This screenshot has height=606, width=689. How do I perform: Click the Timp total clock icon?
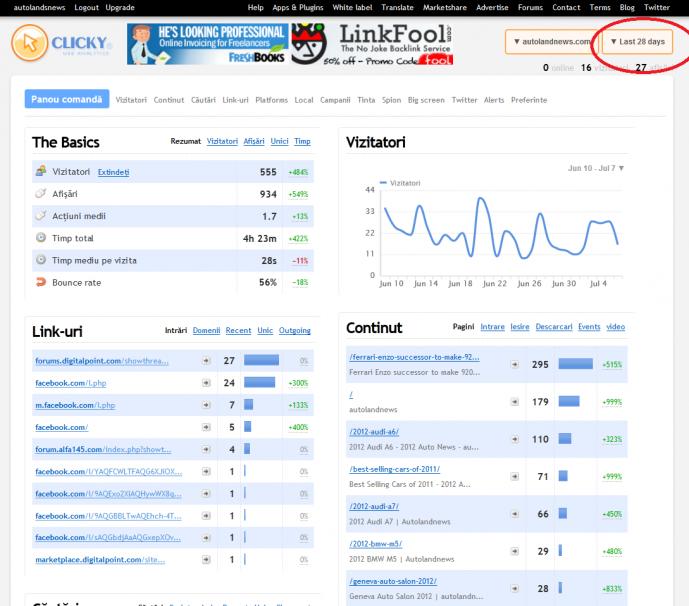pyautogui.click(x=41, y=237)
